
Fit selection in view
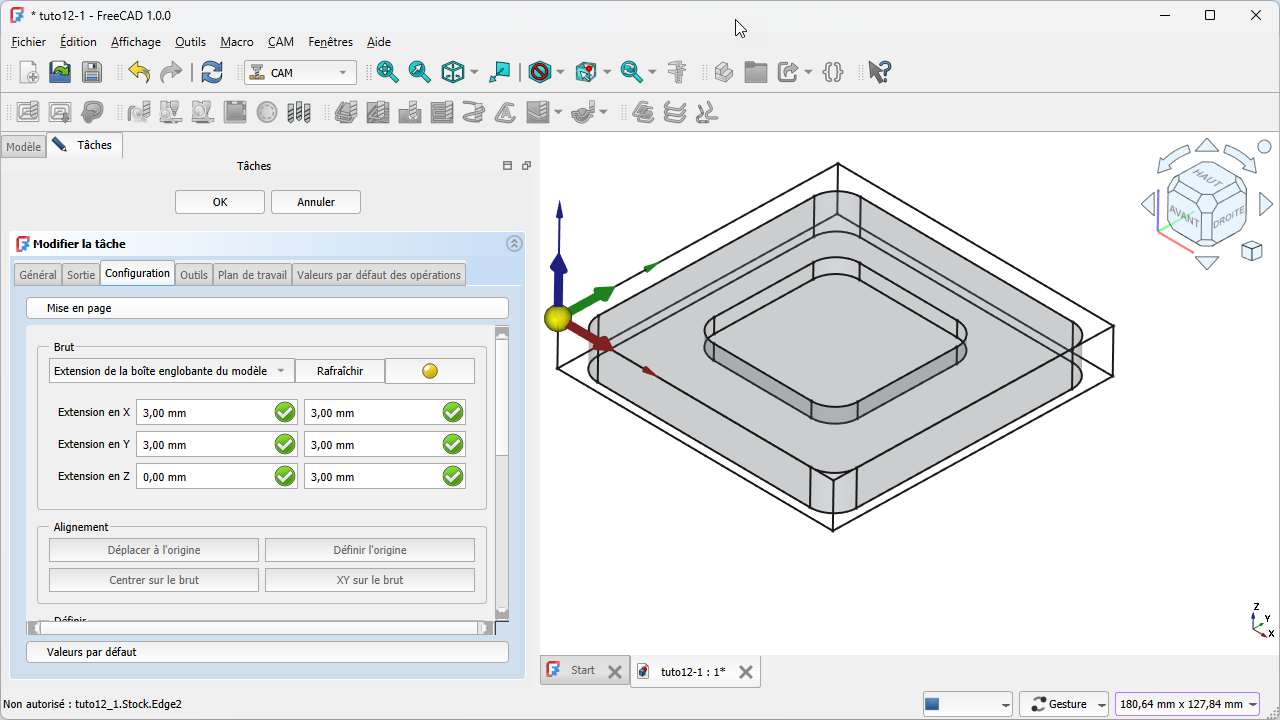coord(420,72)
